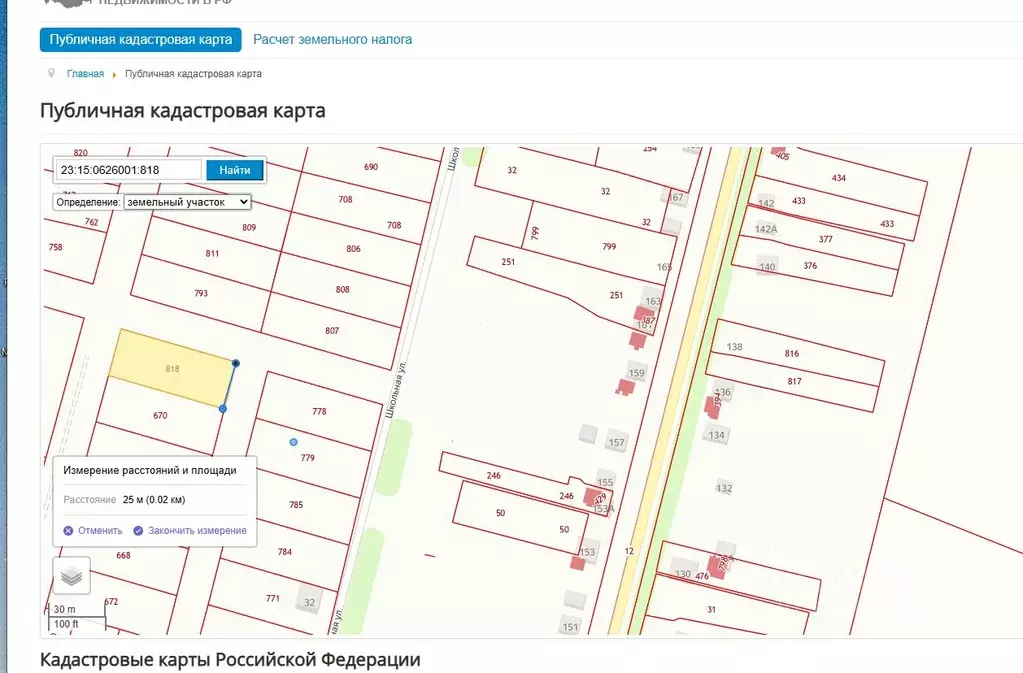
Task: Open the 'Расчет земельного налога' tab
Action: [x=332, y=40]
